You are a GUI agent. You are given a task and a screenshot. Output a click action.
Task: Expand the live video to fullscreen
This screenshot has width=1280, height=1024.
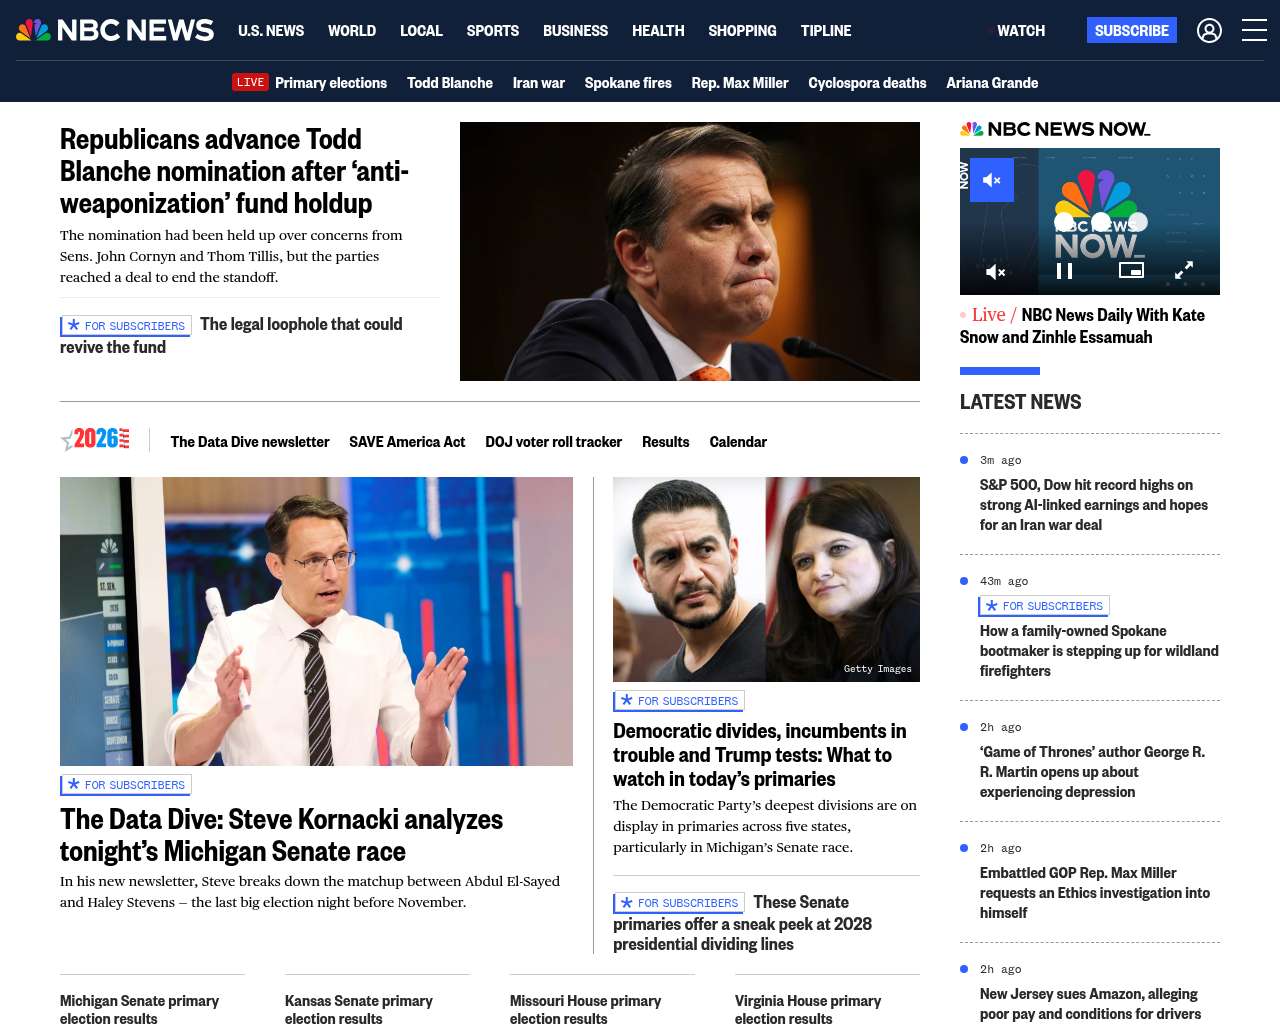click(x=1184, y=271)
